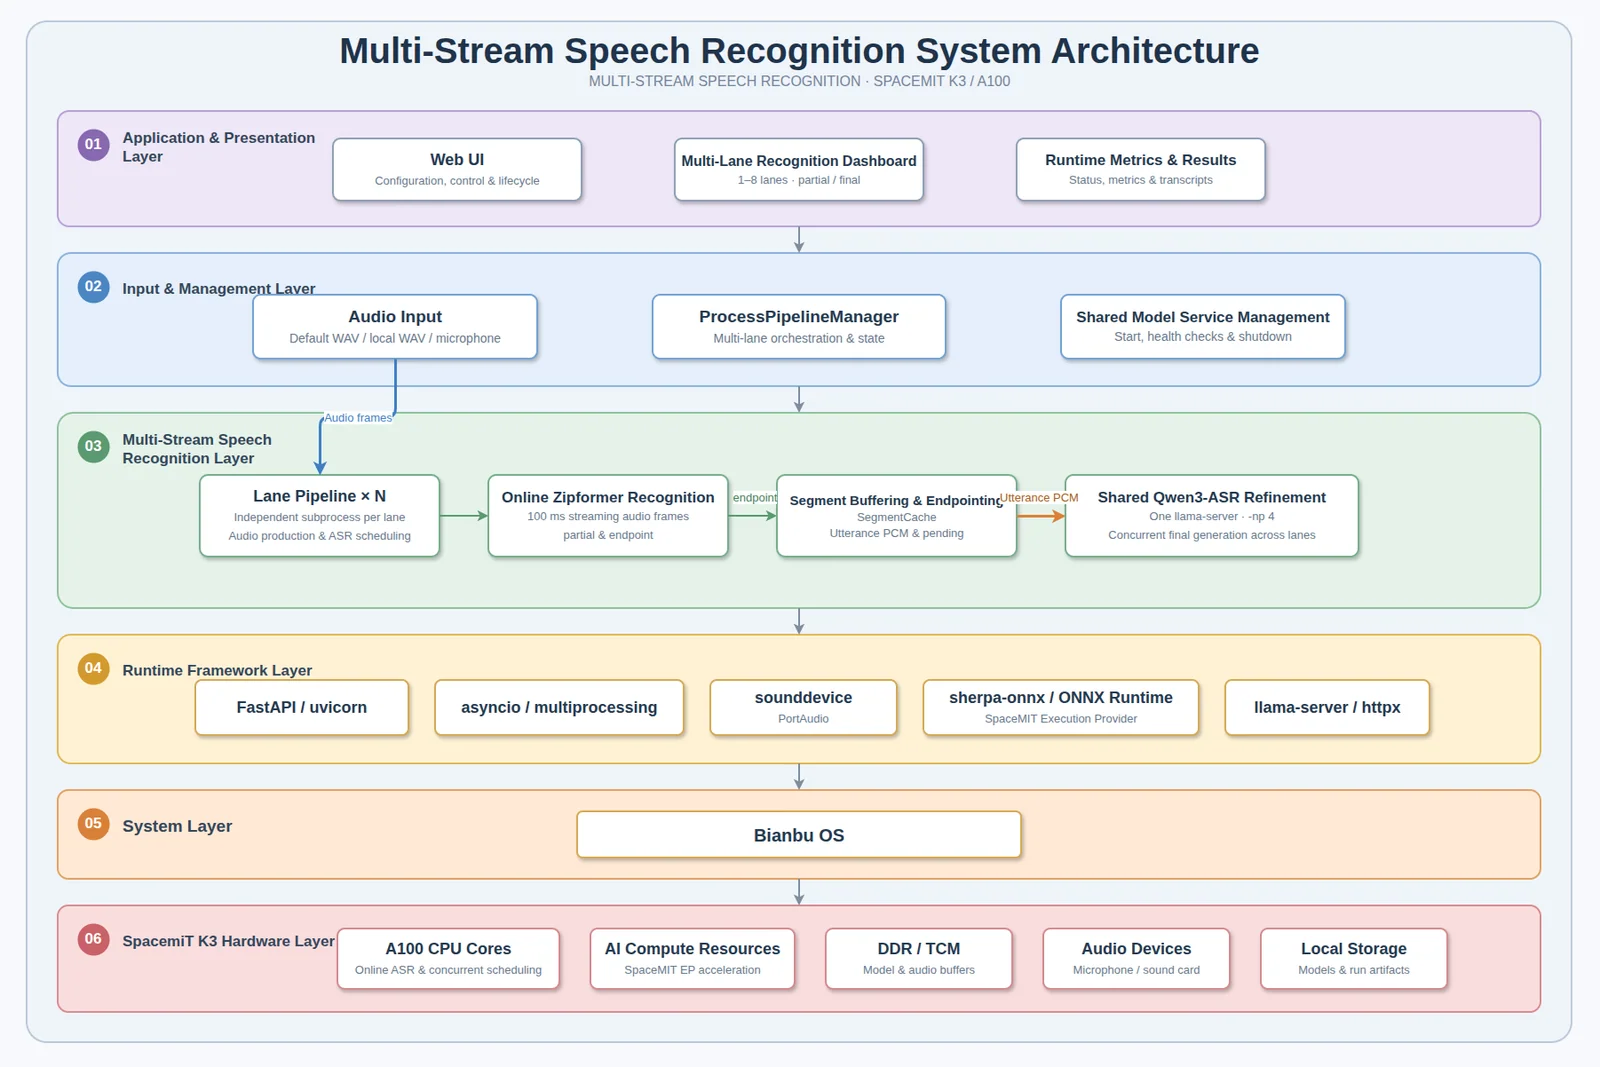
Task: Select Shared Model Service Management box
Action: [1203, 326]
